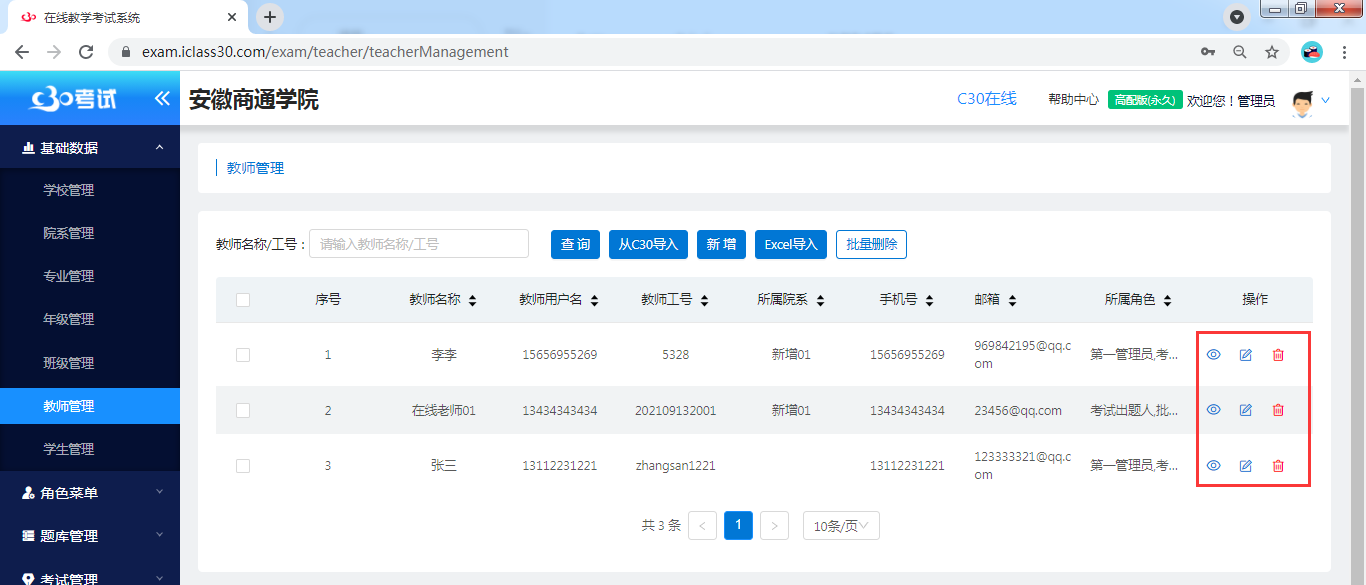
Task: Check the row checkbox for 李李
Action: click(243, 354)
